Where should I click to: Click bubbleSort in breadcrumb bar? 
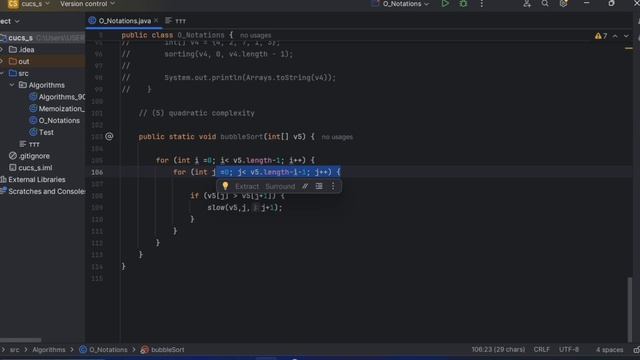(x=163, y=350)
